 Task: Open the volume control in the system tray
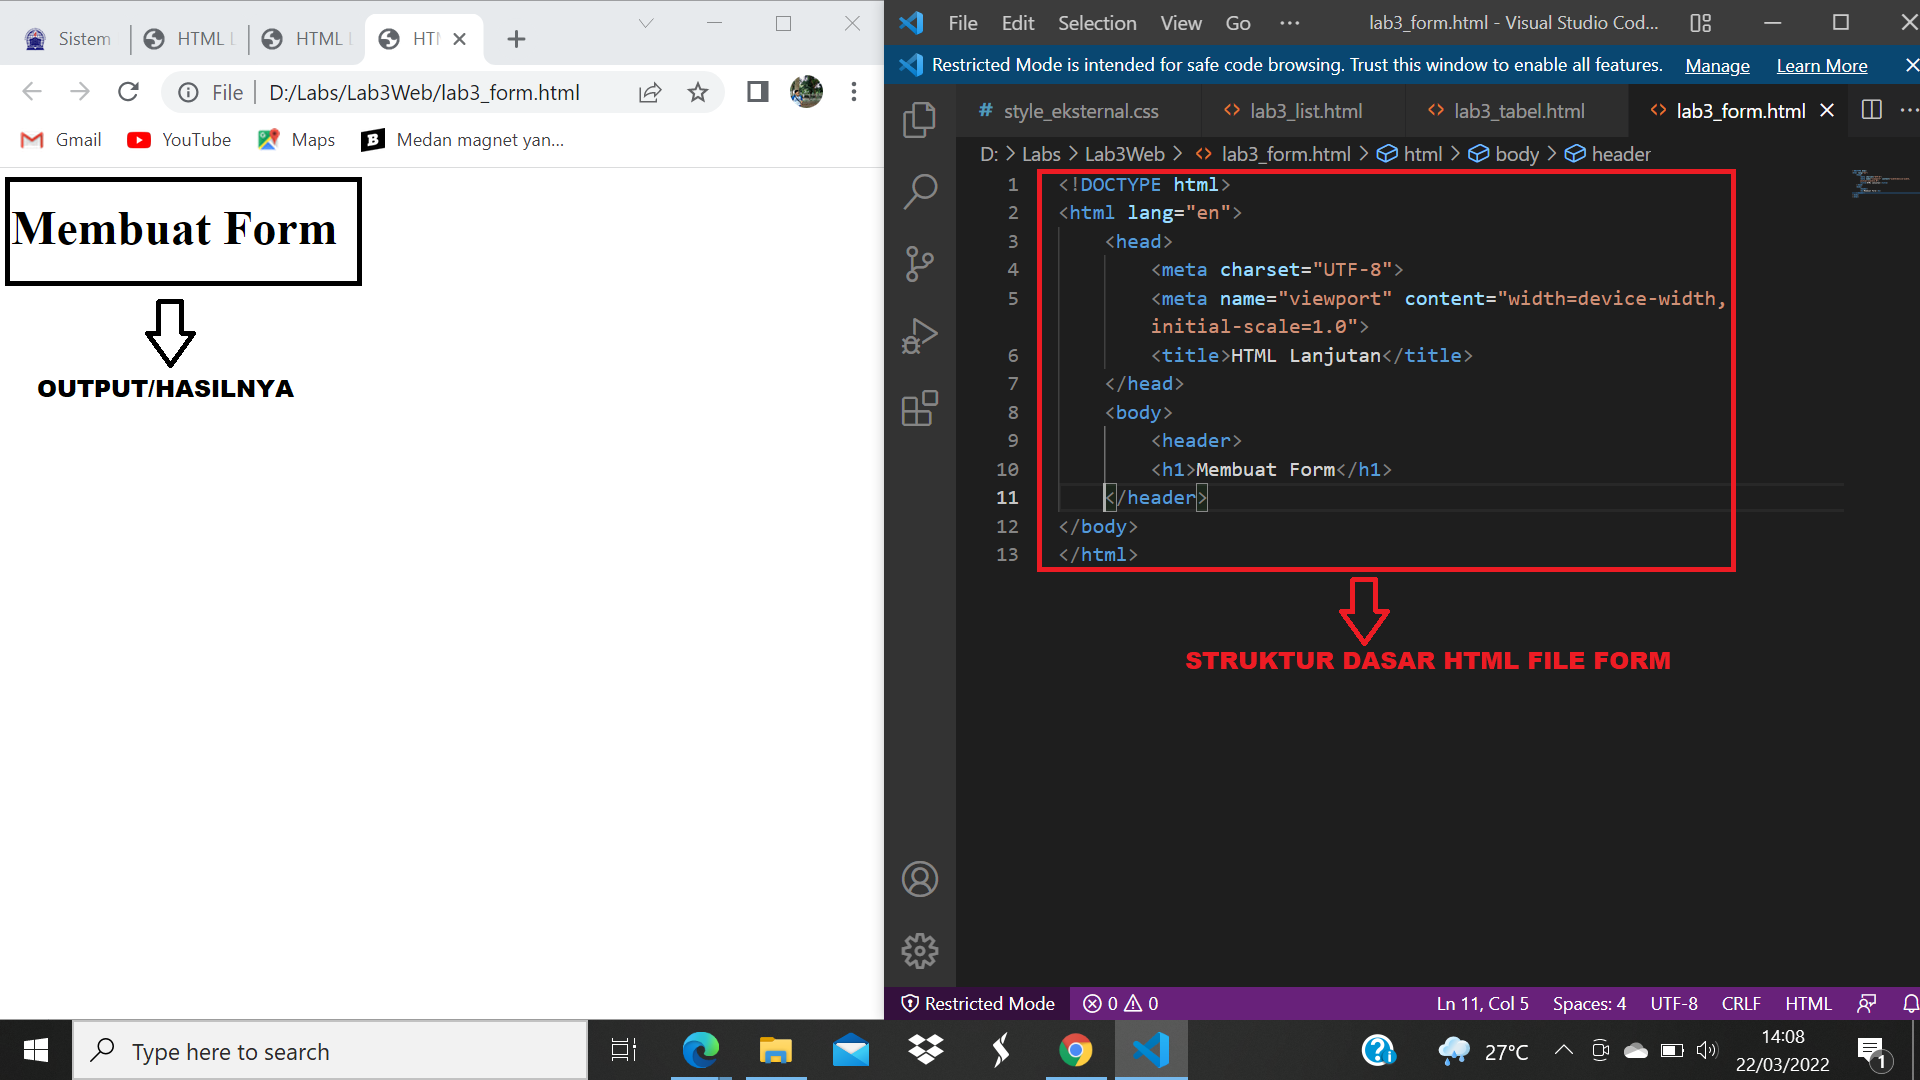tap(1707, 1050)
